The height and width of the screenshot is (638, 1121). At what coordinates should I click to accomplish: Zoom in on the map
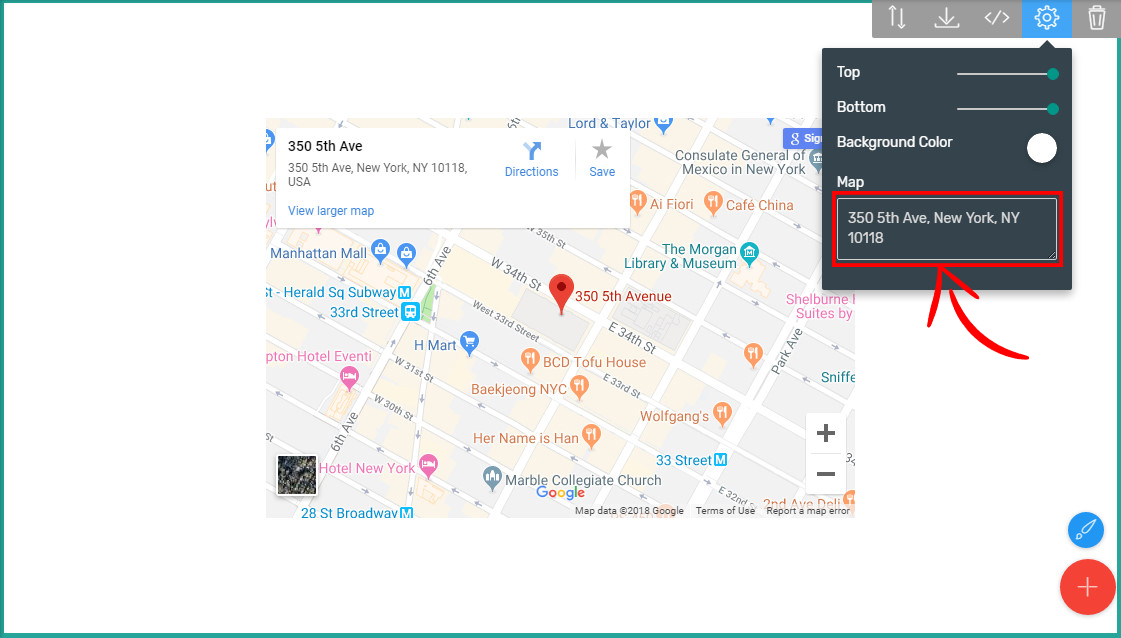825,433
